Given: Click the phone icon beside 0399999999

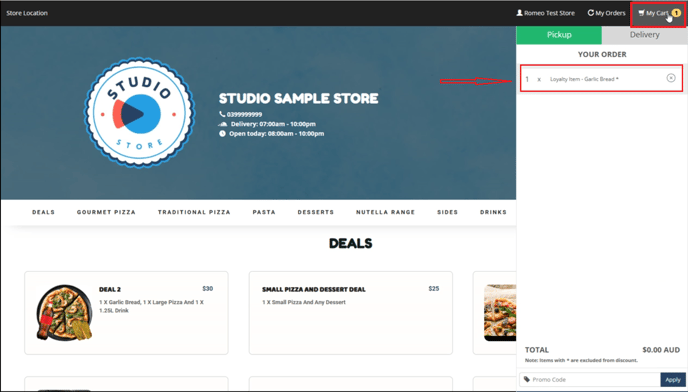Looking at the screenshot, I should pyautogui.click(x=222, y=114).
